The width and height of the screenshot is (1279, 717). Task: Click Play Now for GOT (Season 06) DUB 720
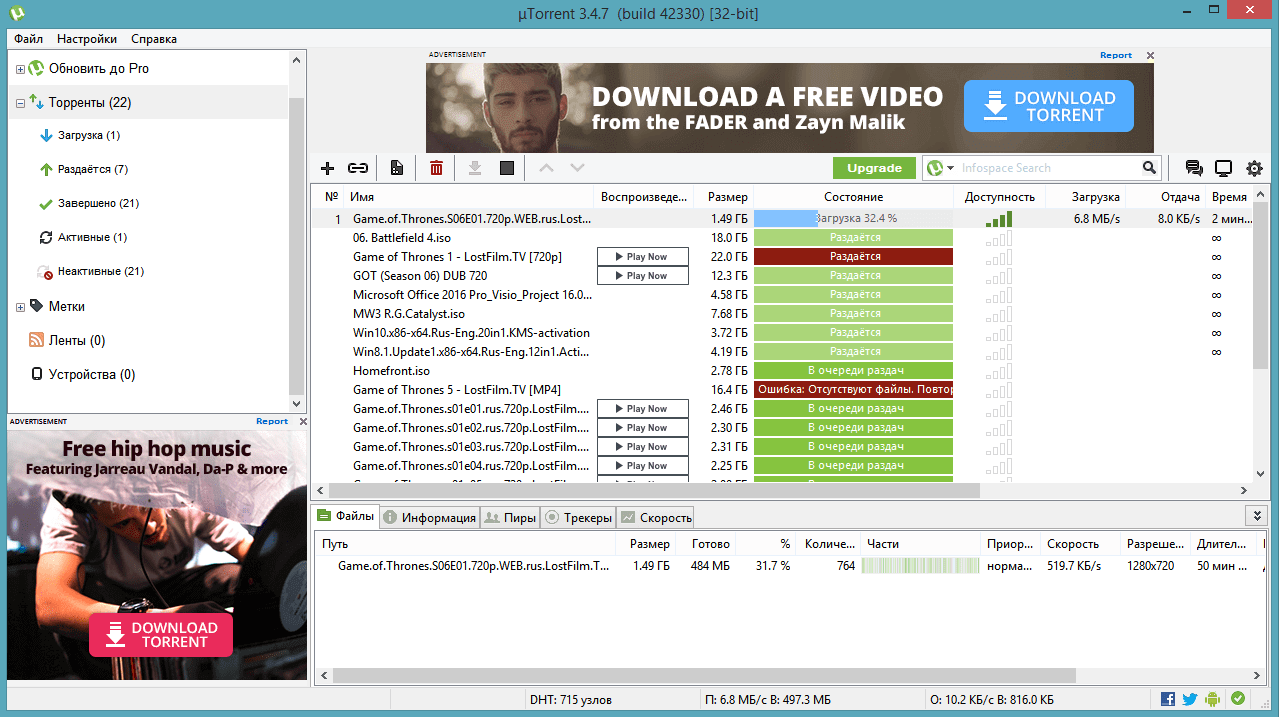click(x=643, y=276)
